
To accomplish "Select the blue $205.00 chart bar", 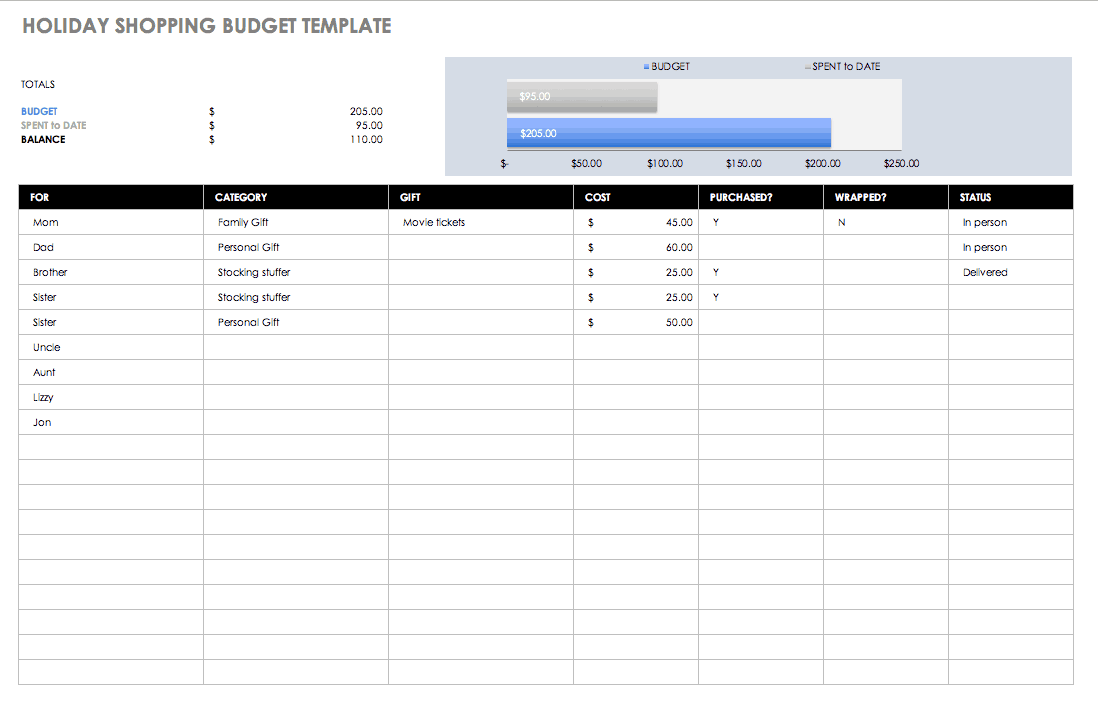I will point(669,133).
